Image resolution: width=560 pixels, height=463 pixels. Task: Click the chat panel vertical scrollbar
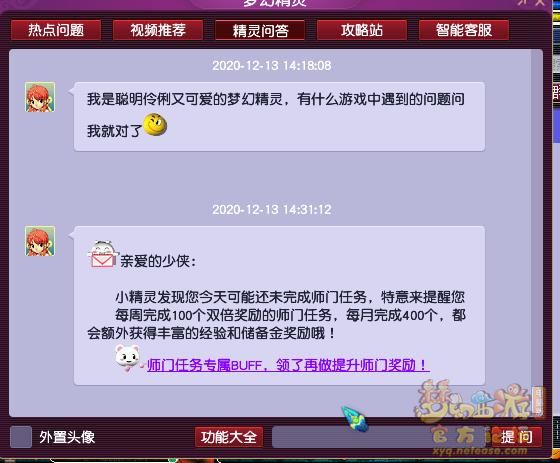coord(536,232)
